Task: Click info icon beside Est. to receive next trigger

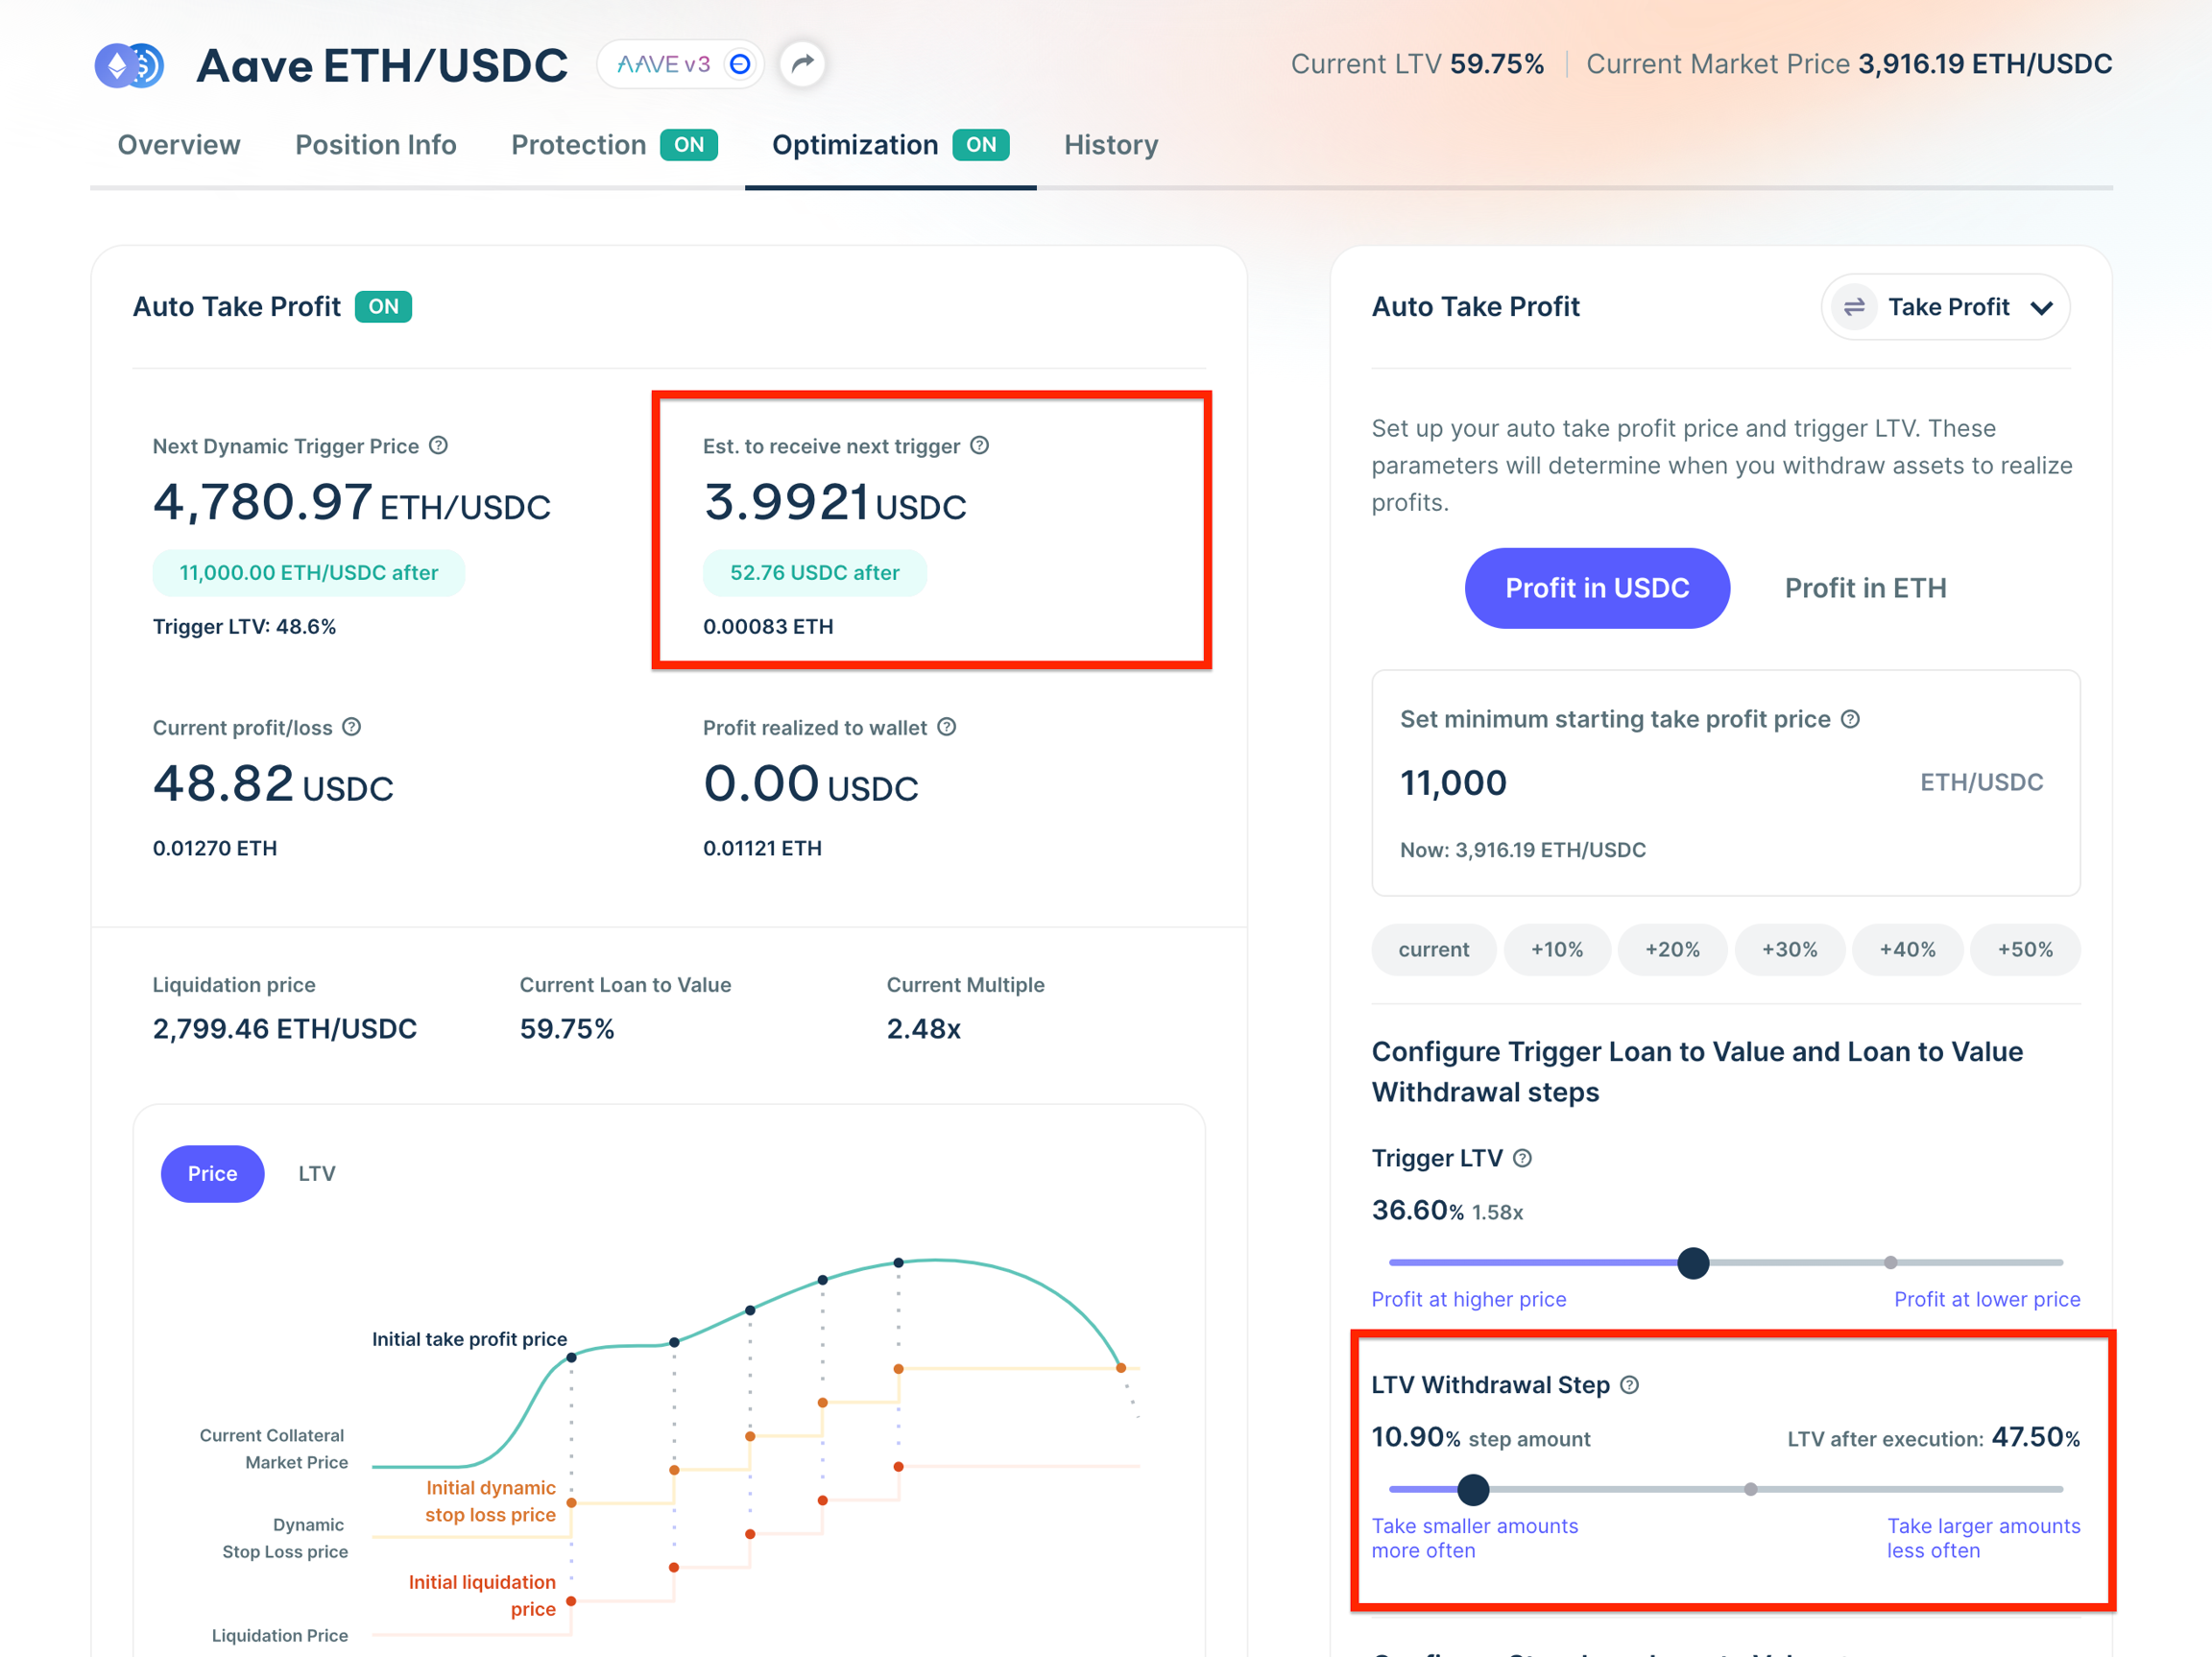Action: (980, 446)
